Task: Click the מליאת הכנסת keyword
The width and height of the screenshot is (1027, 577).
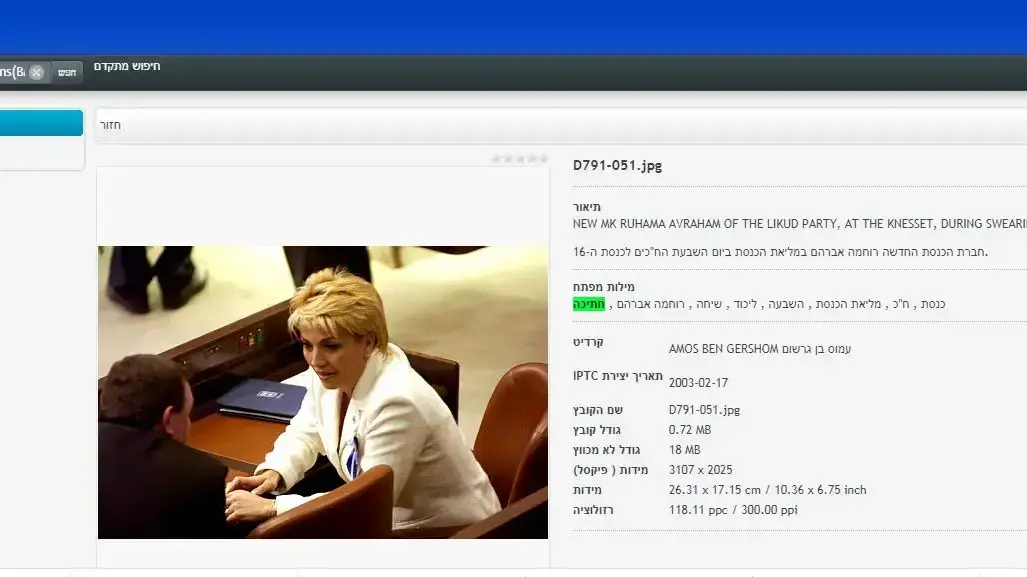Action: tap(848, 304)
